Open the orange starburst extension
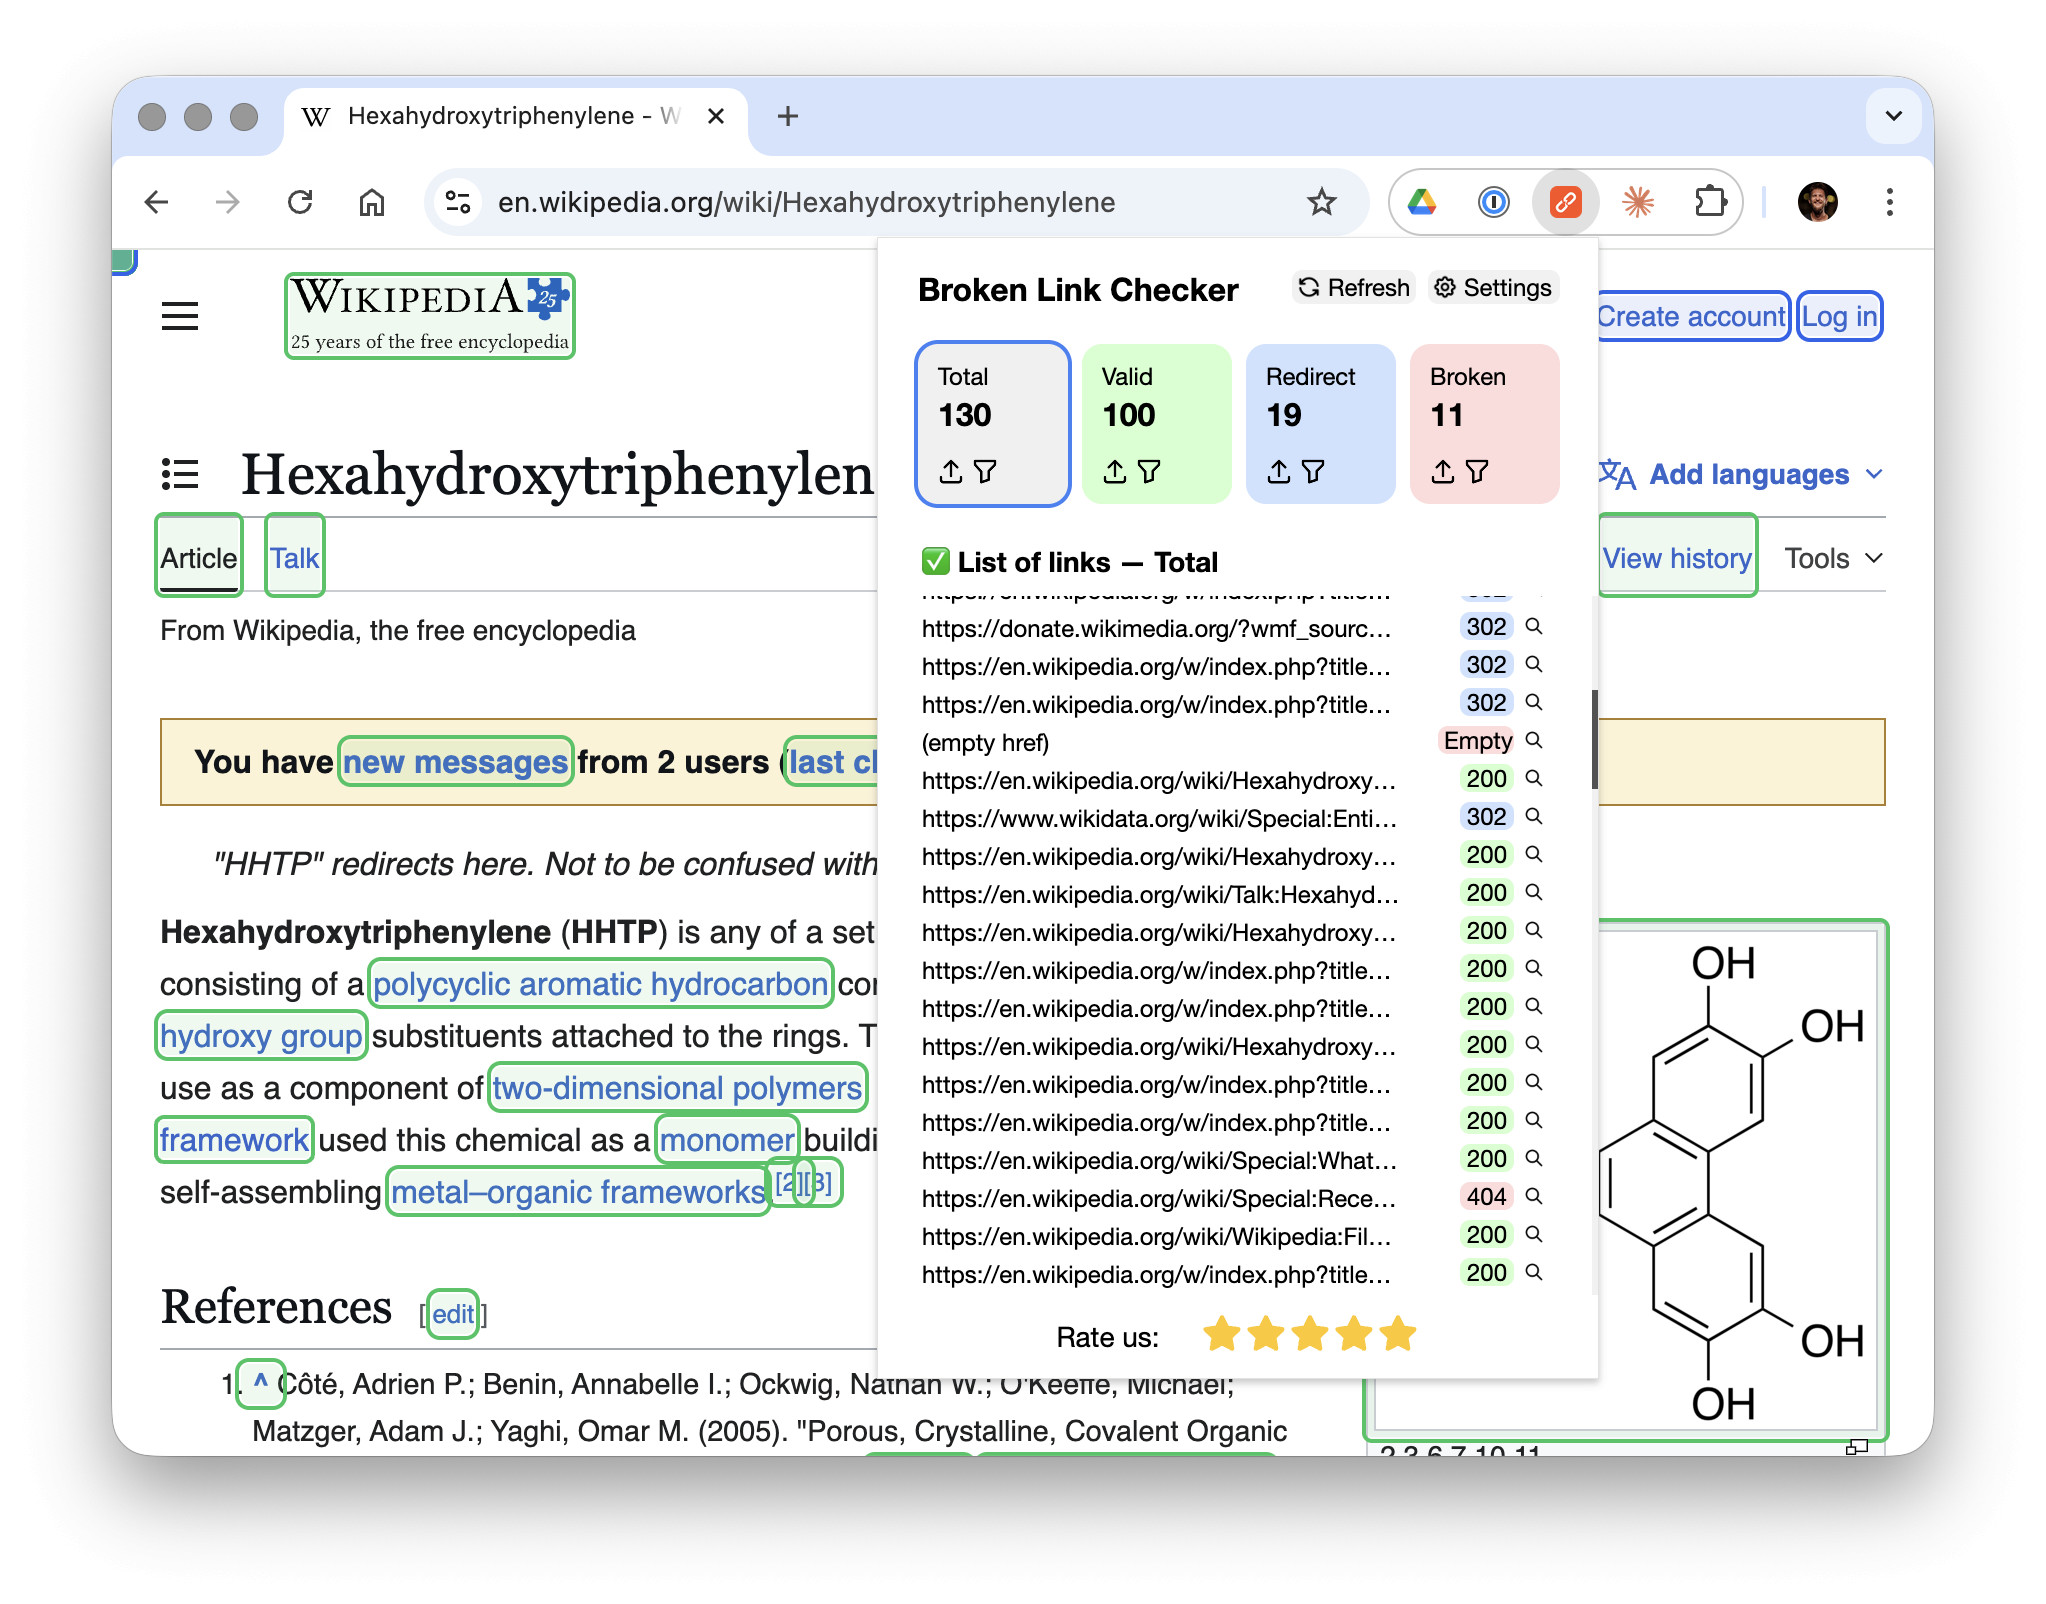The image size is (2046, 1604). coord(1637,203)
